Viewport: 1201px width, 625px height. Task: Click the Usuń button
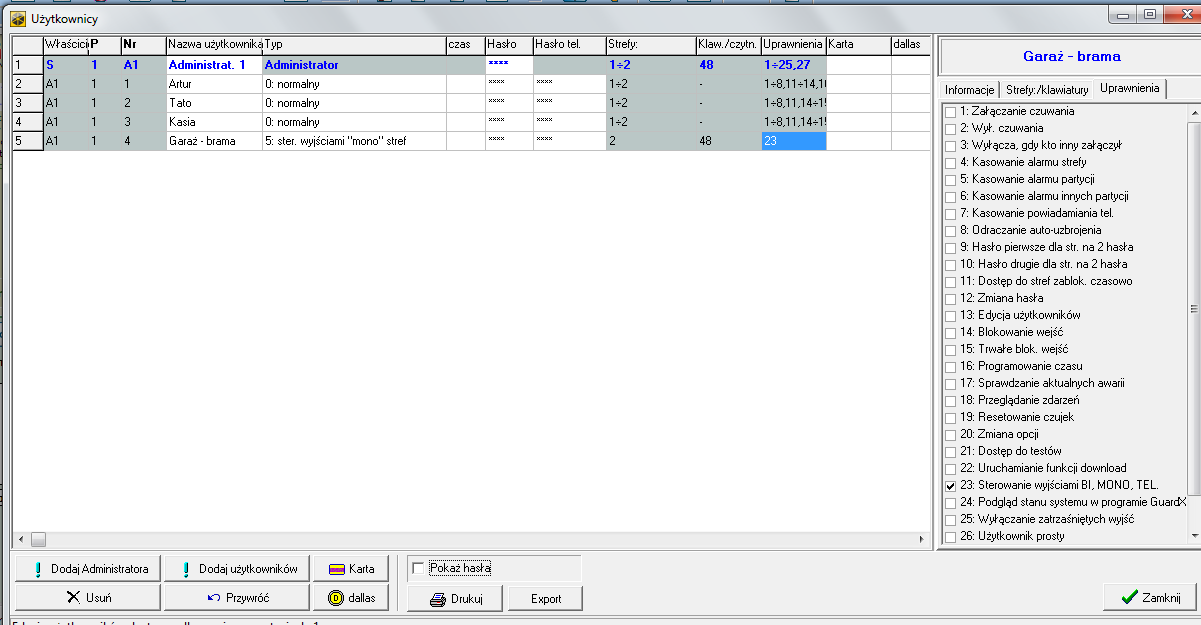tap(87, 598)
